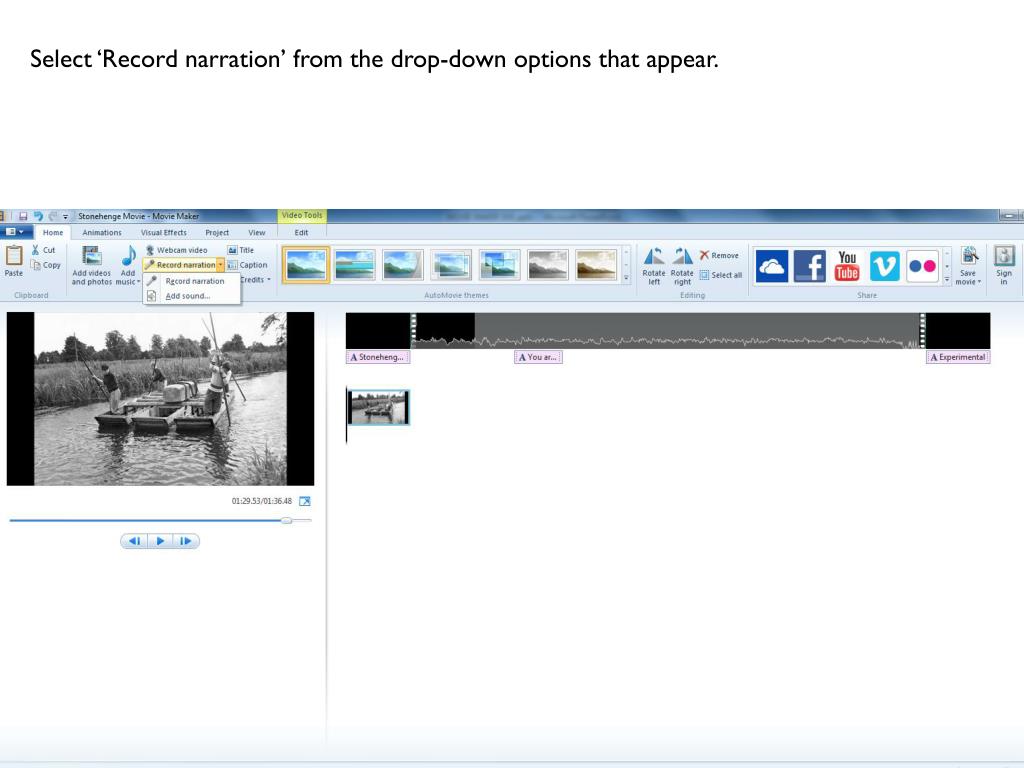Screen dimensions: 1024x768
Task: Add a Title to the movie
Action: 240,250
